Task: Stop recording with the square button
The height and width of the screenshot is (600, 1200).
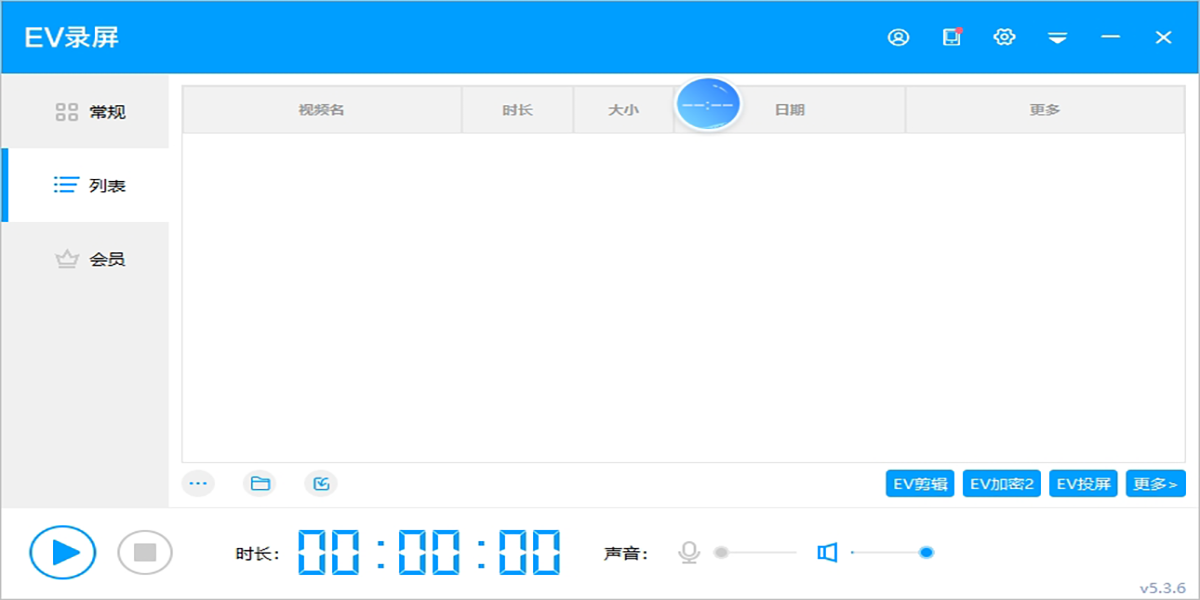Action: point(145,552)
